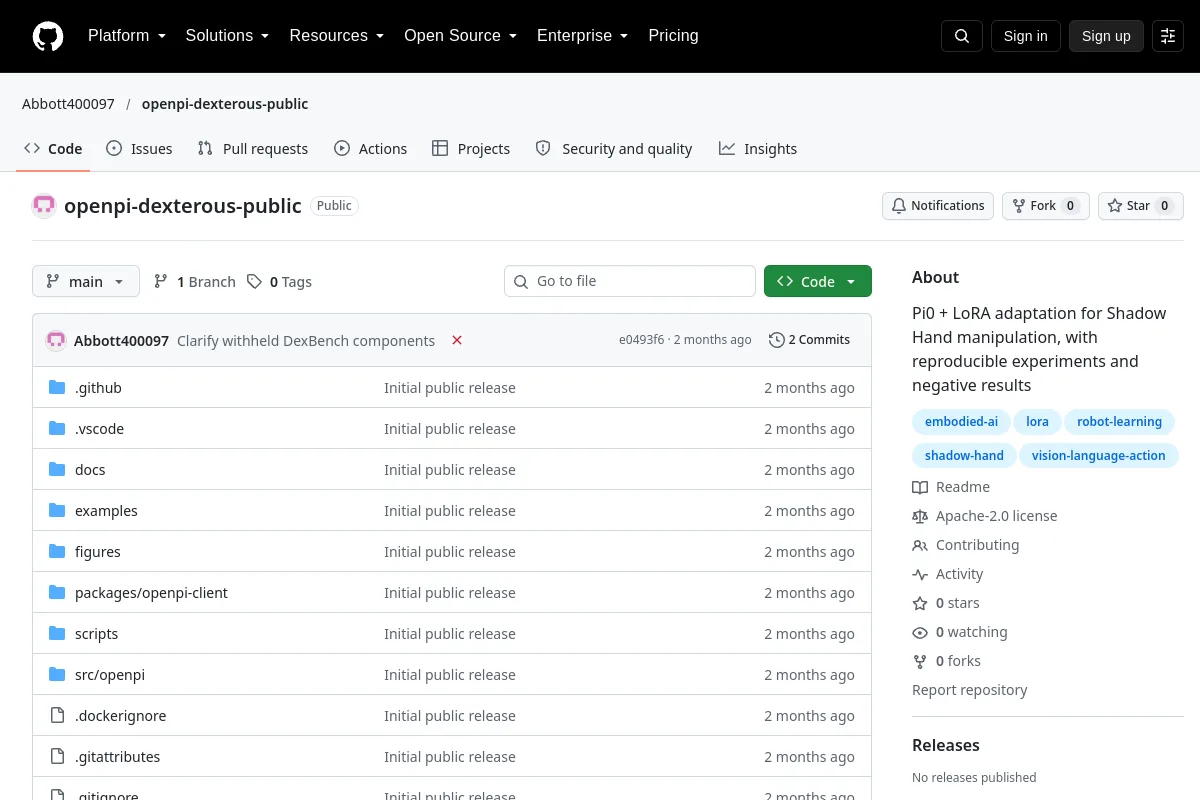Switch to the Actions tab

coord(371,149)
